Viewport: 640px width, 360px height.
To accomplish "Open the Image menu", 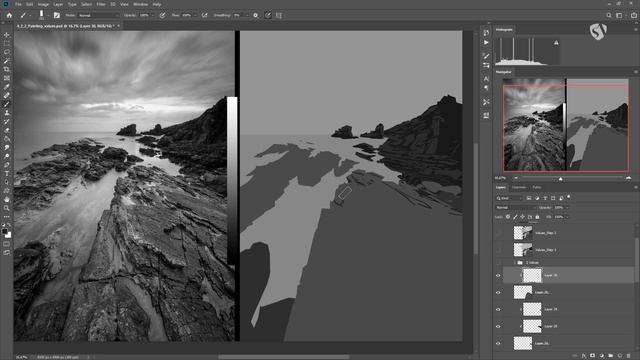I will click(x=43, y=4).
